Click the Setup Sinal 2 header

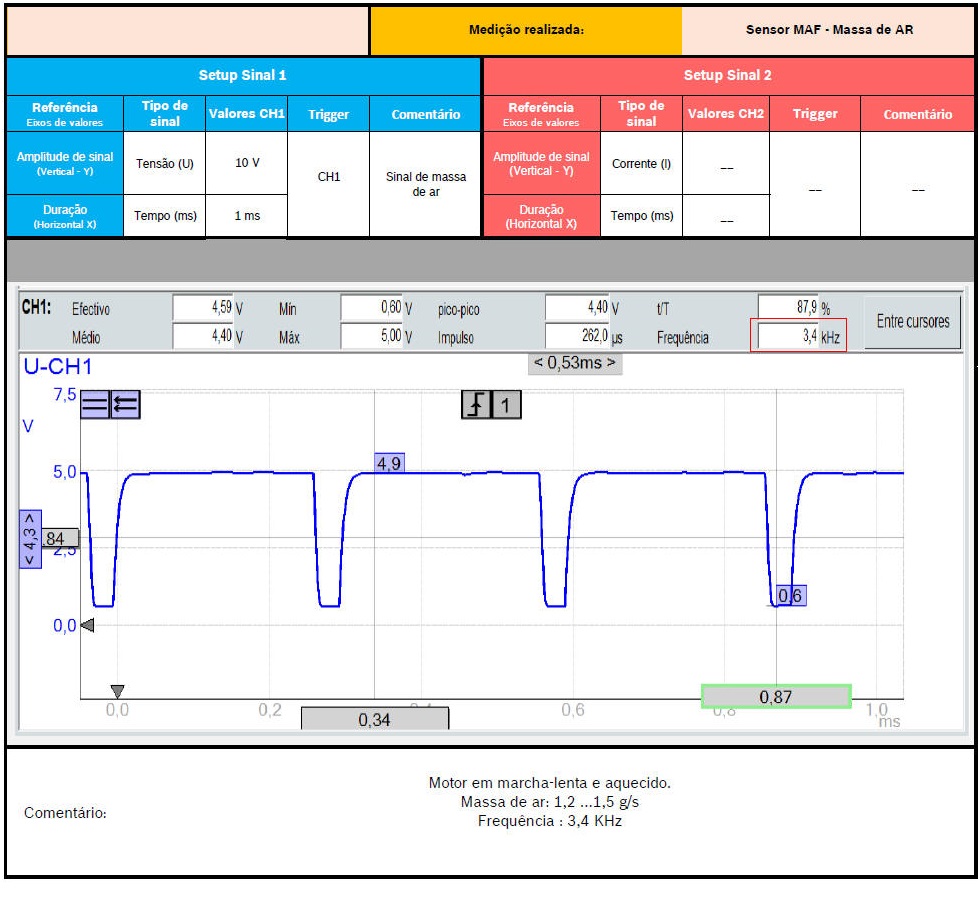click(728, 75)
